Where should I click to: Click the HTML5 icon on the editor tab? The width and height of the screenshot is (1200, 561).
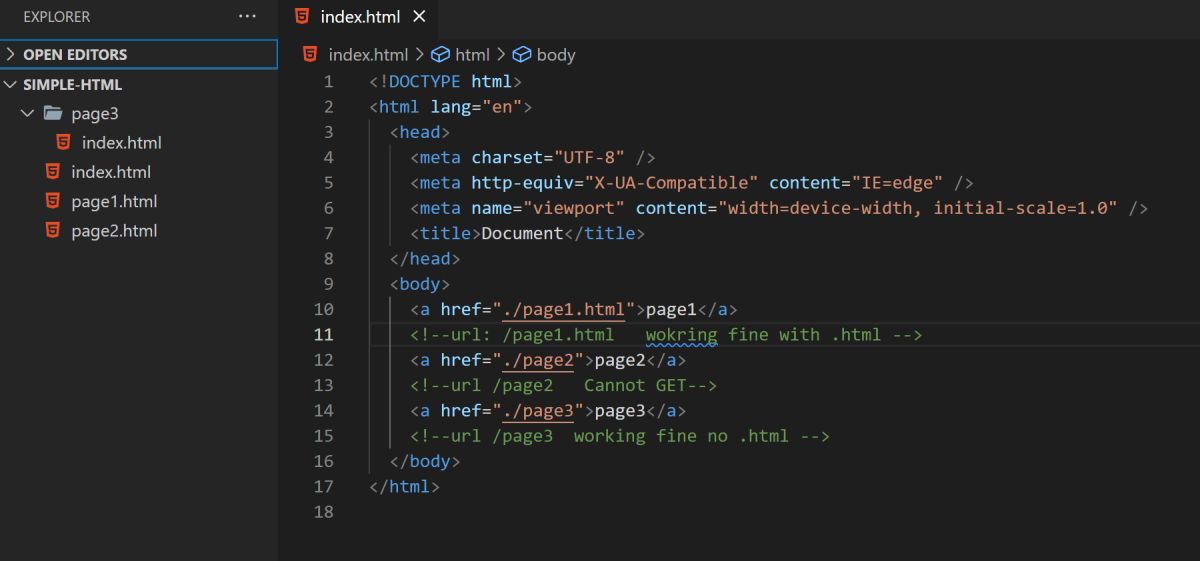(x=301, y=16)
